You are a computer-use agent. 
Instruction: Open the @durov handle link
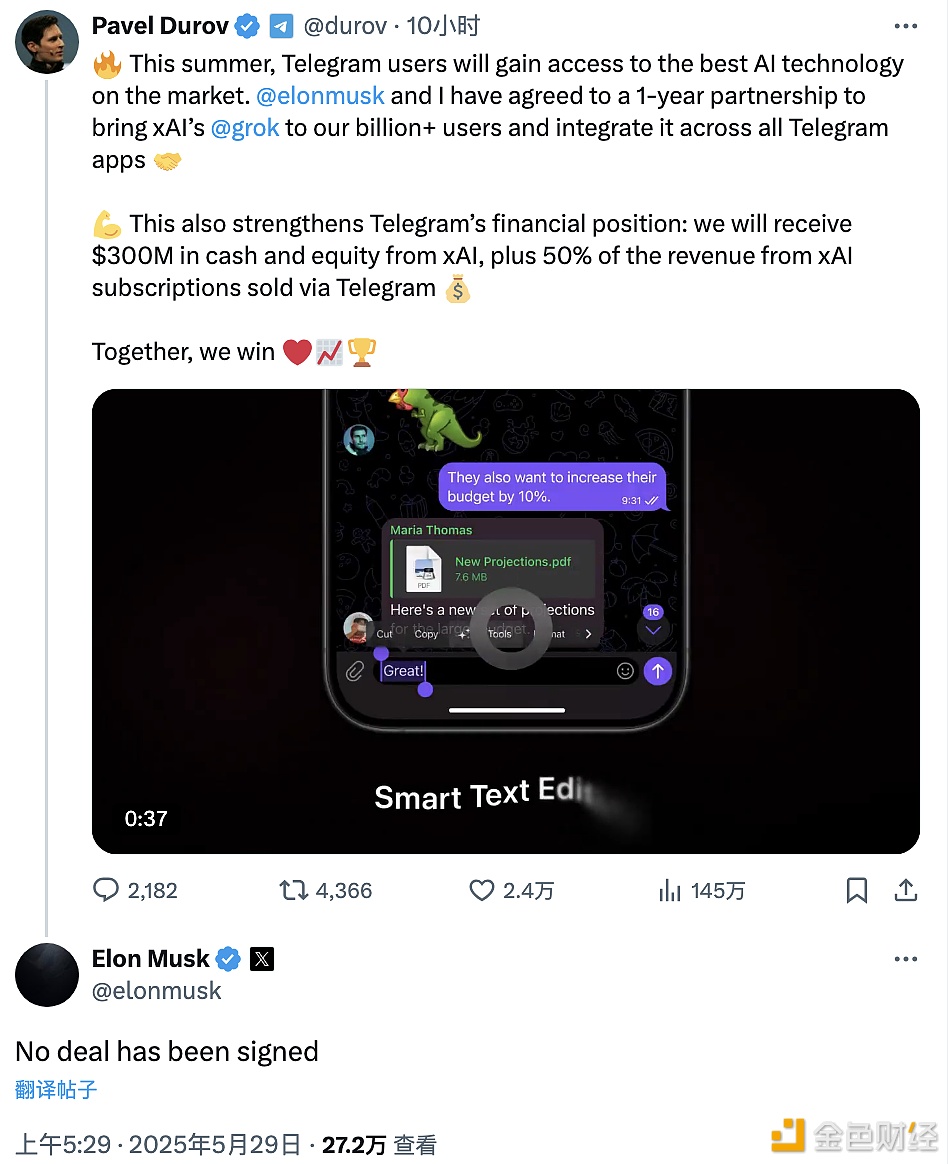point(346,27)
